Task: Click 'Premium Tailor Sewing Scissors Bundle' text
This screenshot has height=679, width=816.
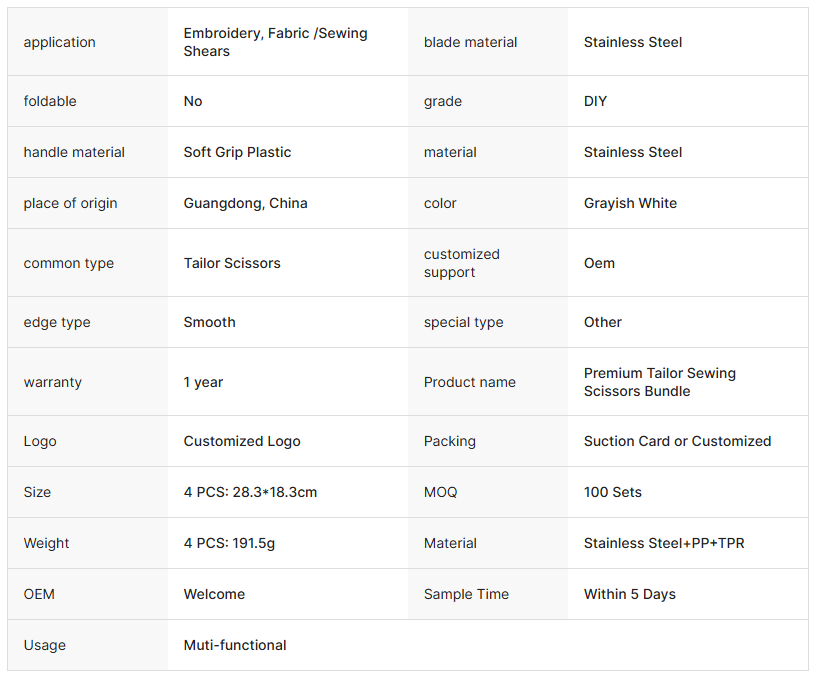Action: coord(659,382)
